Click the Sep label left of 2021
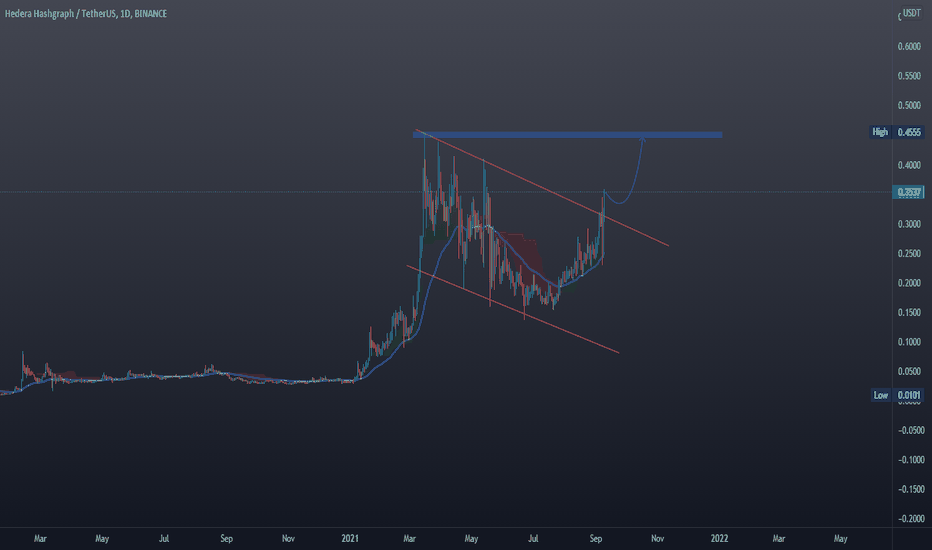Screen dimensions: 932x550 [226, 538]
